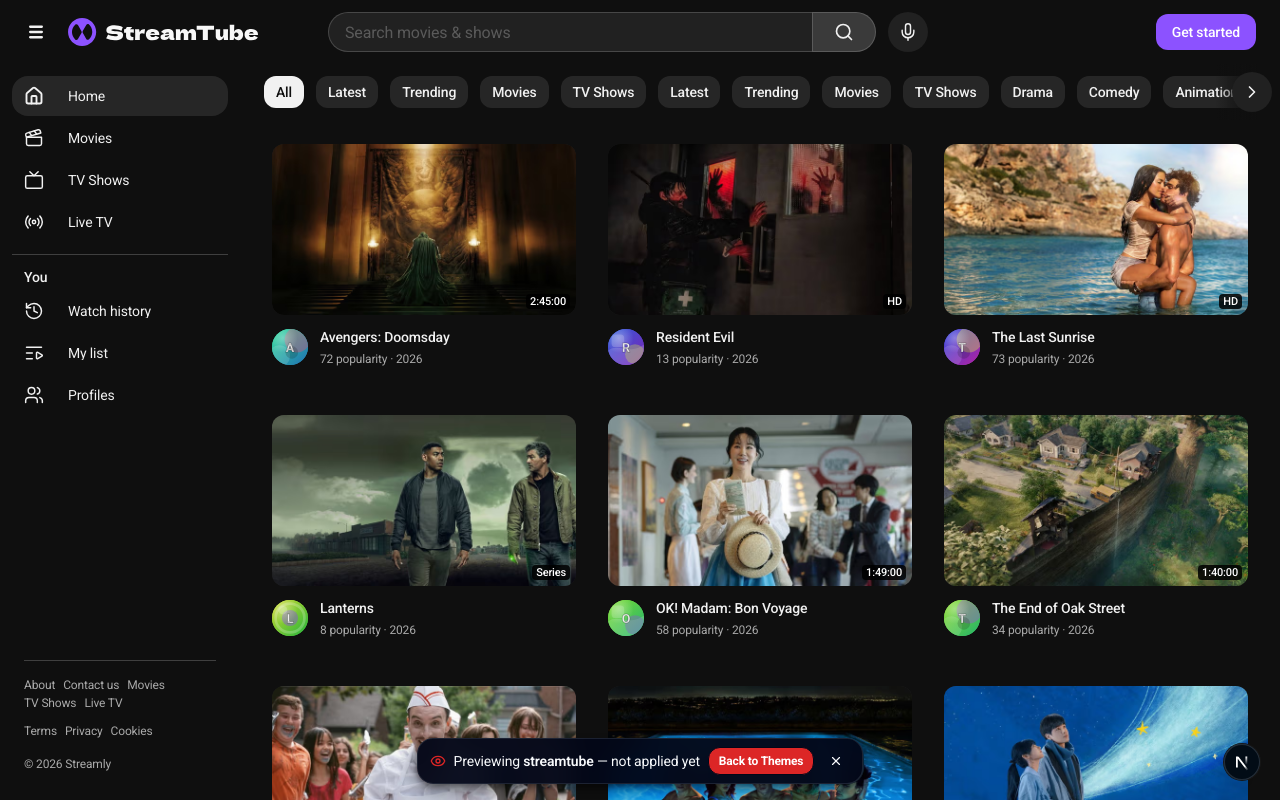Click the television icon beside TV Shows

(34, 180)
